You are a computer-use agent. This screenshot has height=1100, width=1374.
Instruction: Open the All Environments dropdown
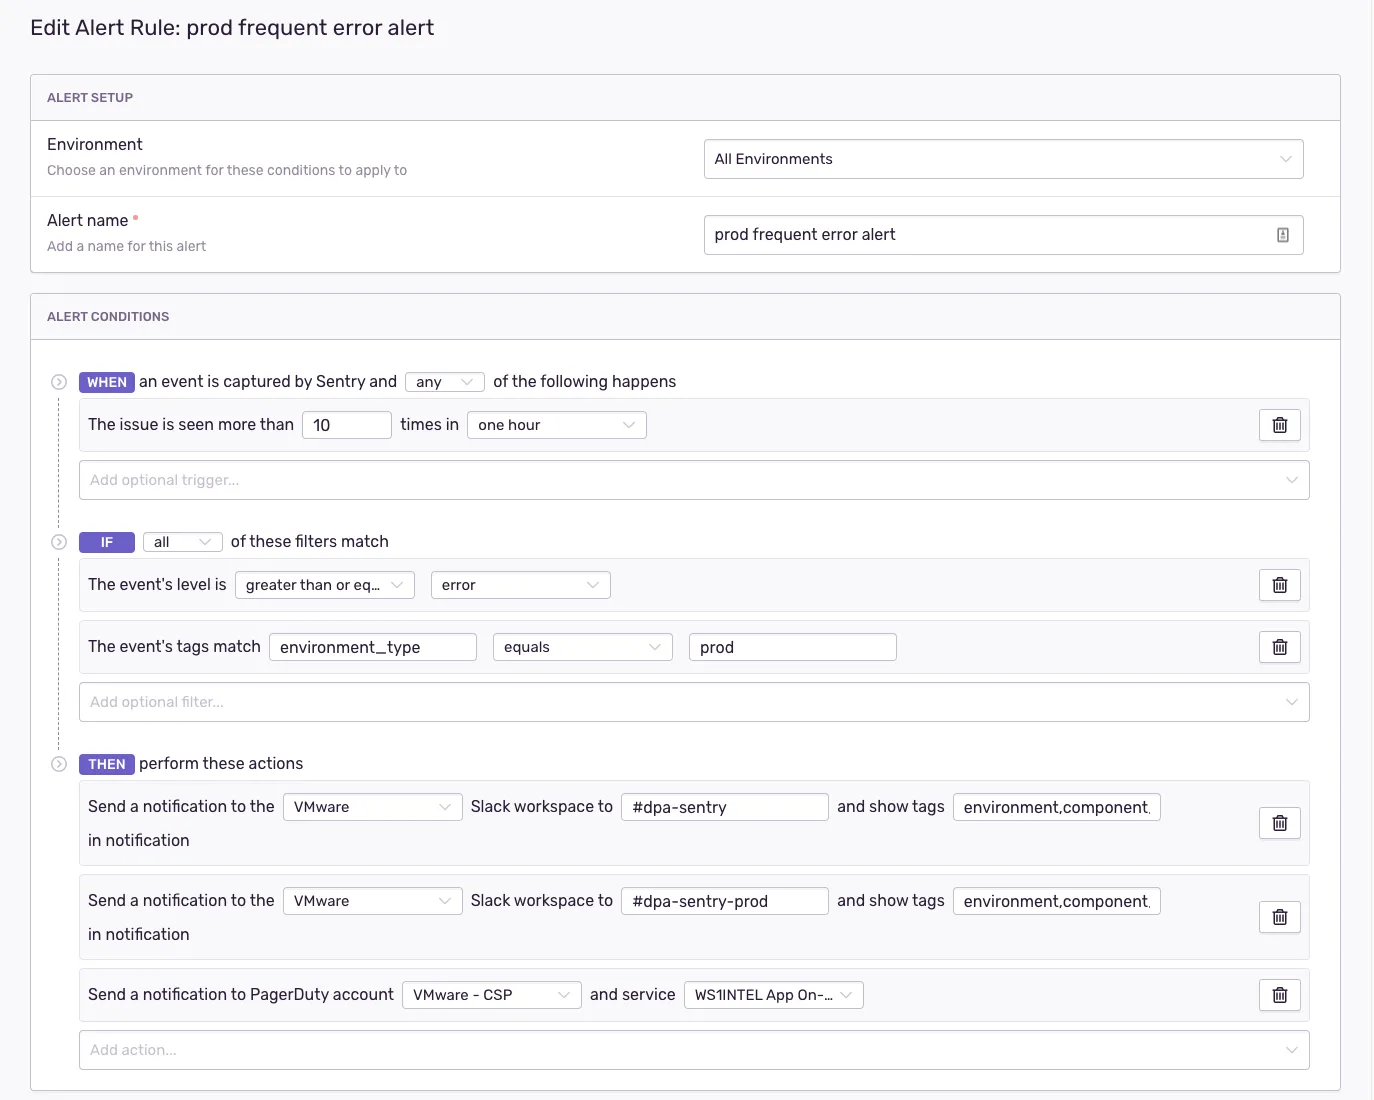(1002, 159)
